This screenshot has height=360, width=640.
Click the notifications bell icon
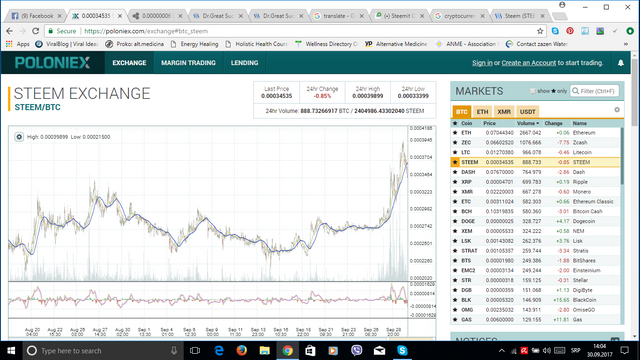(x=620, y=63)
